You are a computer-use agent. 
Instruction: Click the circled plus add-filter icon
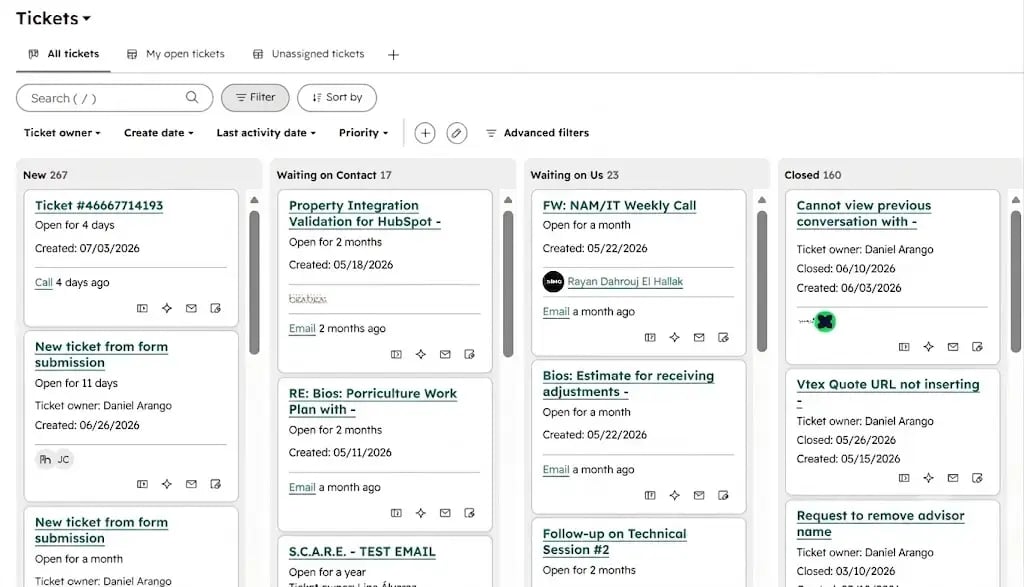[425, 133]
